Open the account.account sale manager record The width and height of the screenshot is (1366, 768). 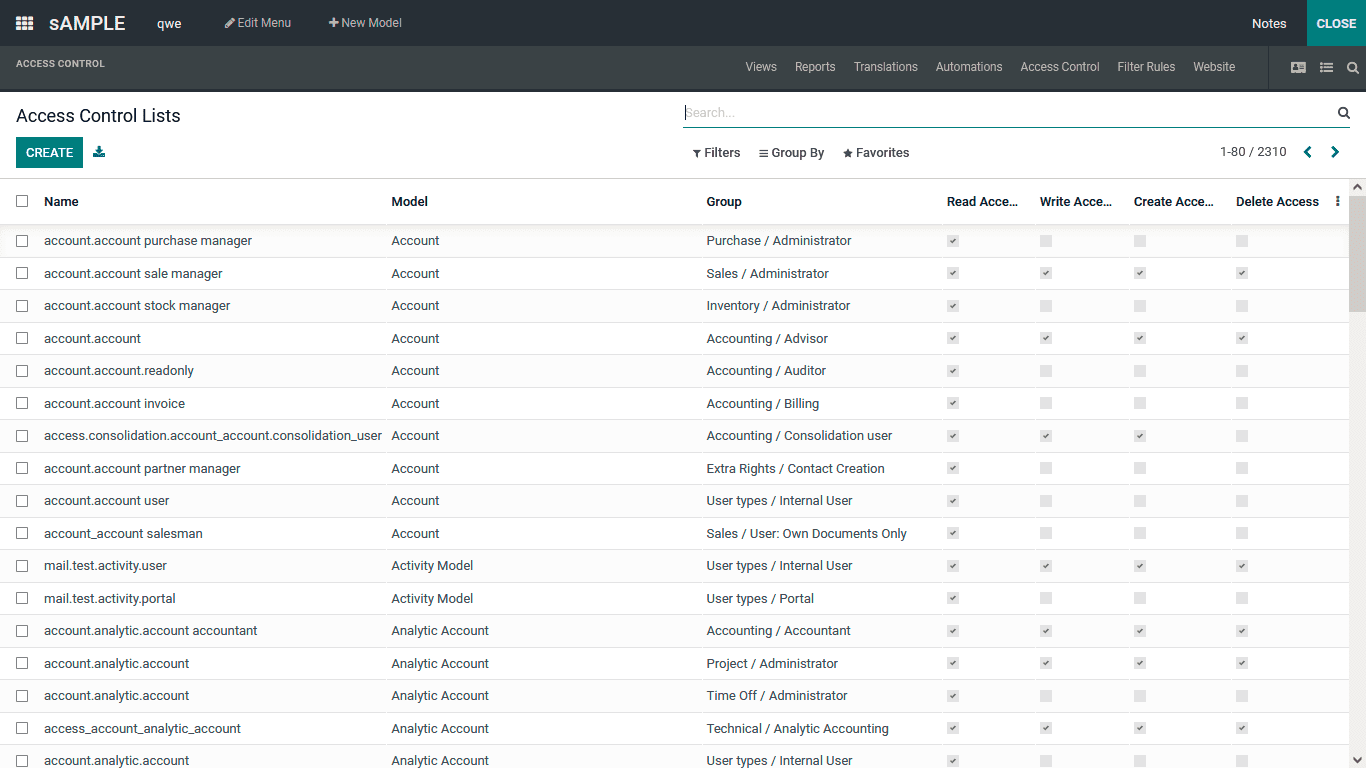[x=132, y=273]
